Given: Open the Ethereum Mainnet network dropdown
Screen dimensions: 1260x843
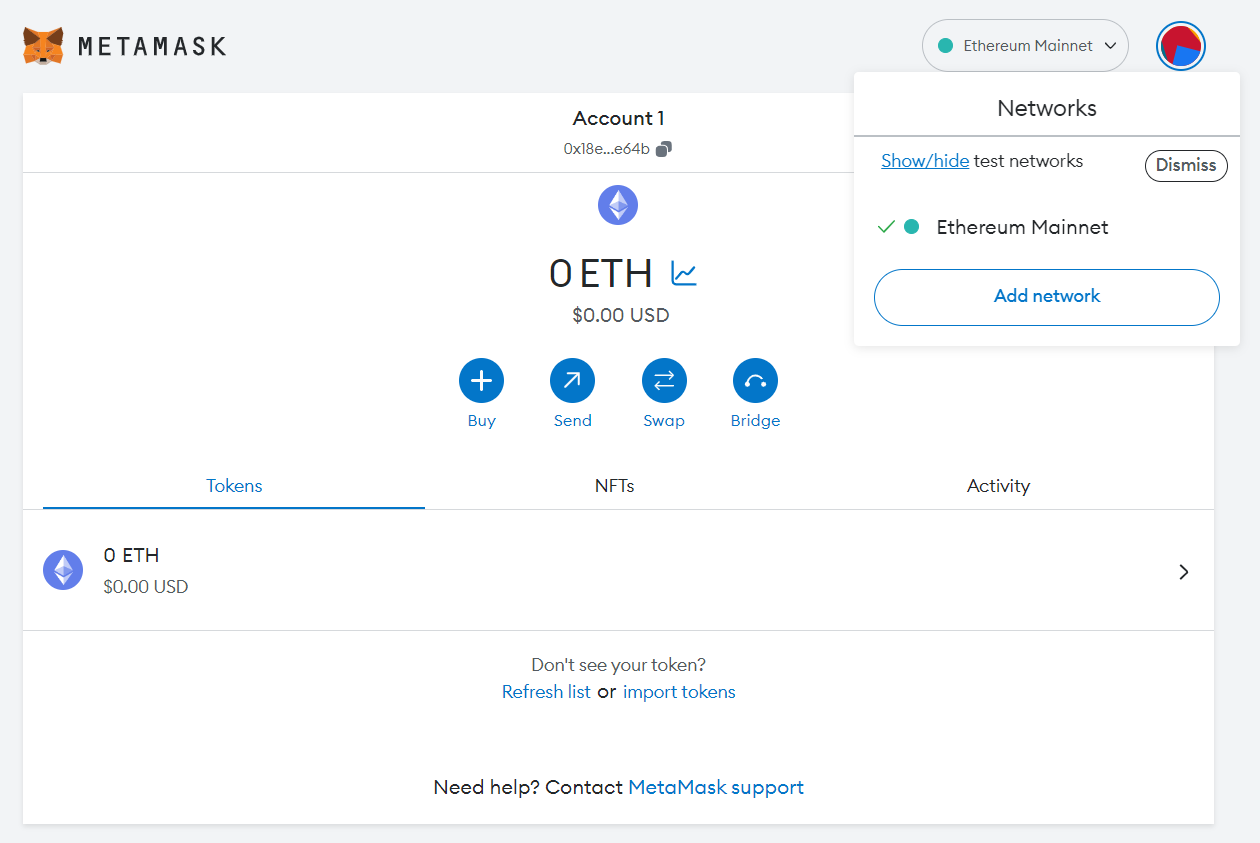Looking at the screenshot, I should coord(1025,46).
